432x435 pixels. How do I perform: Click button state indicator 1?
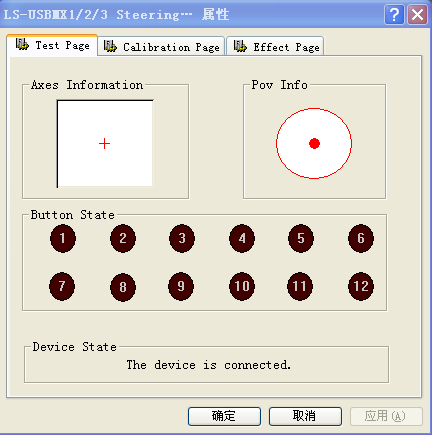pos(63,238)
